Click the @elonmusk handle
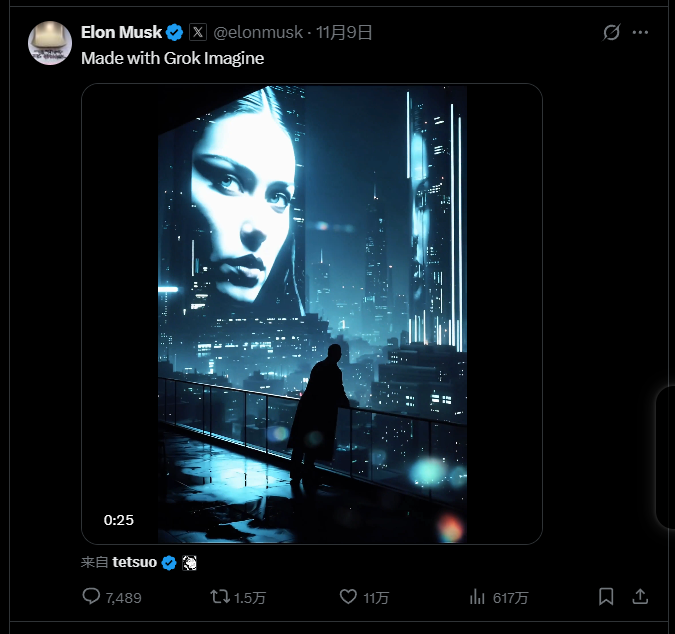Viewport: 675px width, 634px height. coord(258,32)
